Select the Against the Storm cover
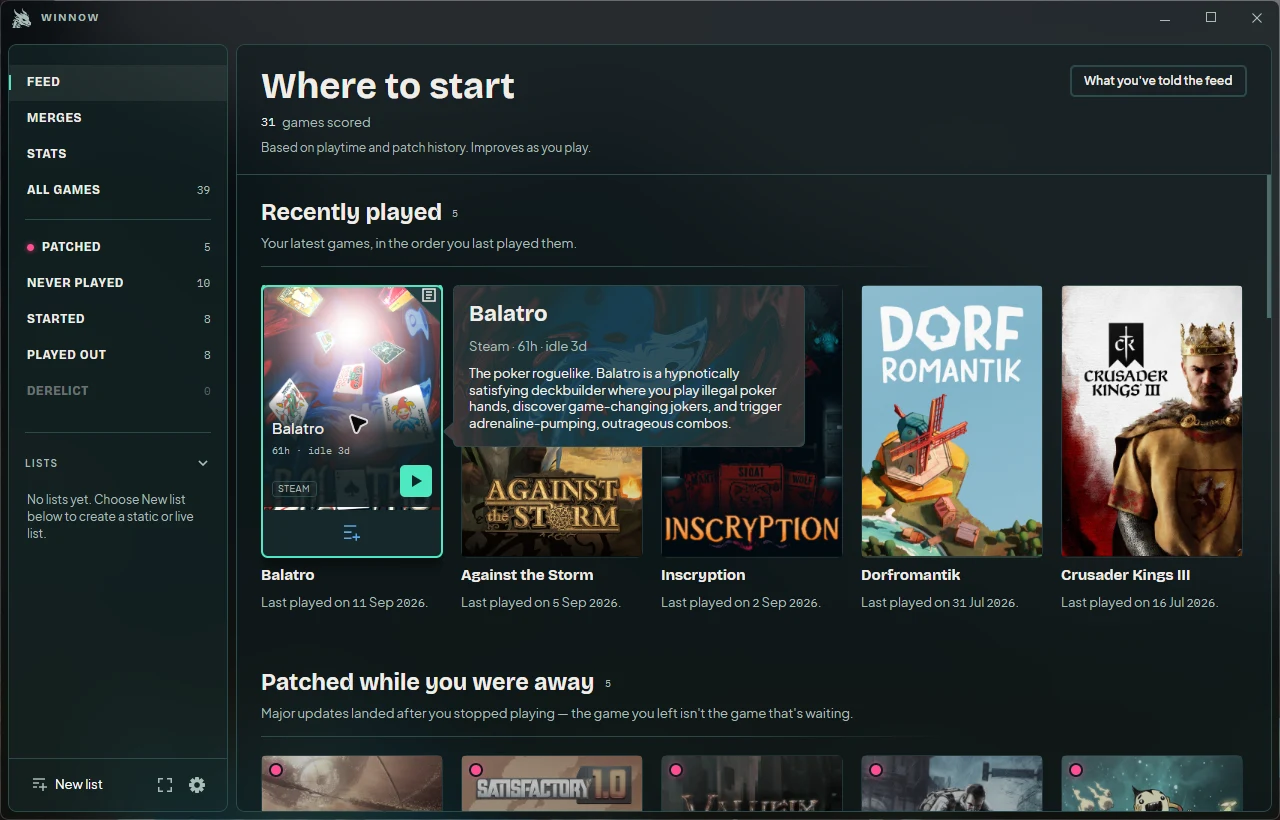Image resolution: width=1280 pixels, height=820 pixels. 552,502
